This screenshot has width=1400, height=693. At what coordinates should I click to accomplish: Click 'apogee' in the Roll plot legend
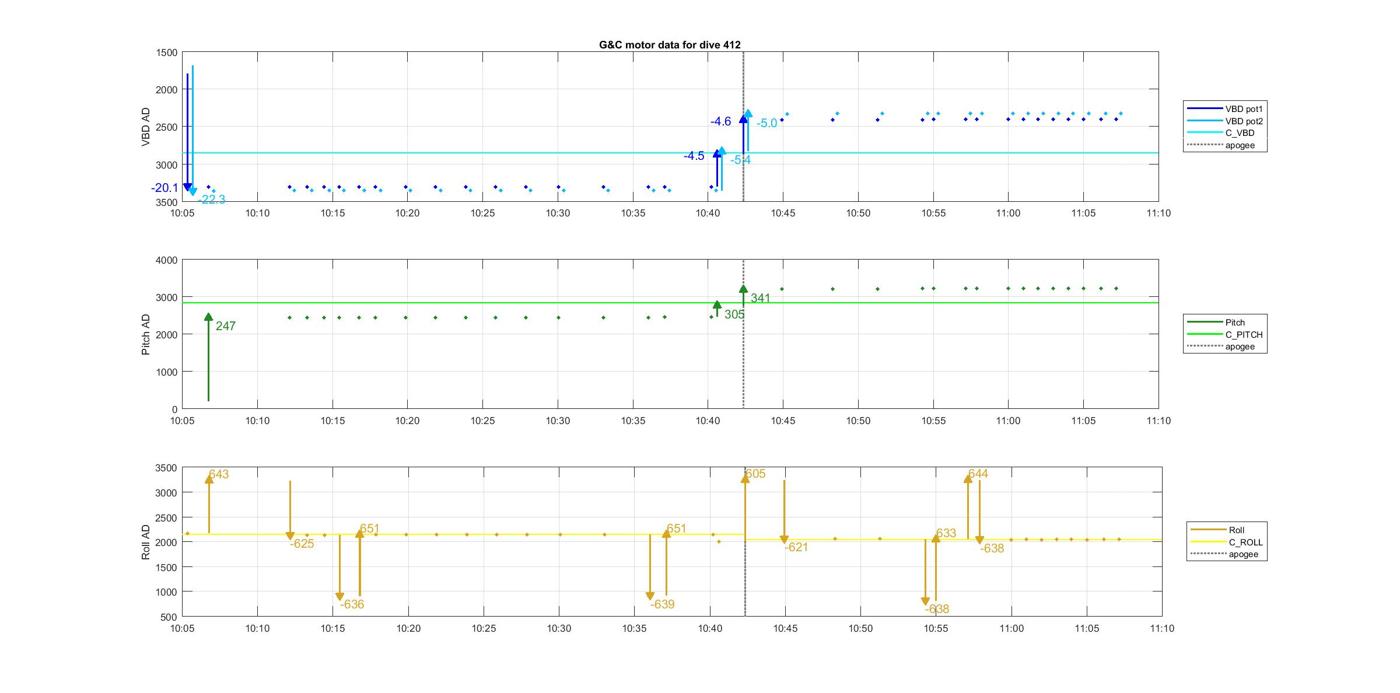(x=1225, y=554)
